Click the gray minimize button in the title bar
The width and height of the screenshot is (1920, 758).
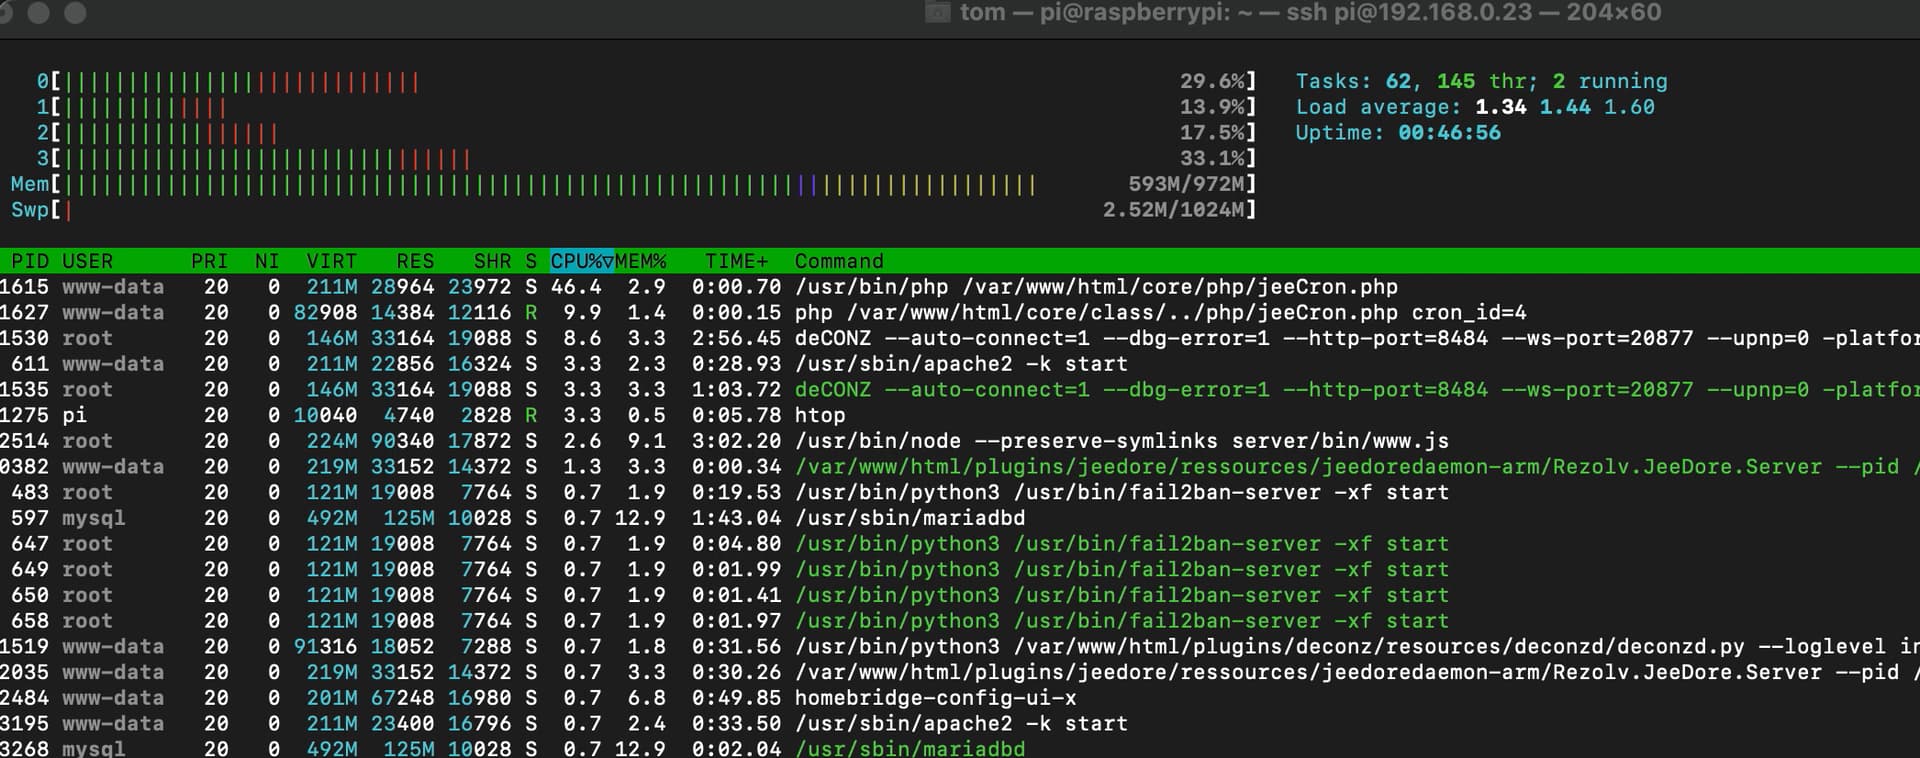(x=39, y=13)
